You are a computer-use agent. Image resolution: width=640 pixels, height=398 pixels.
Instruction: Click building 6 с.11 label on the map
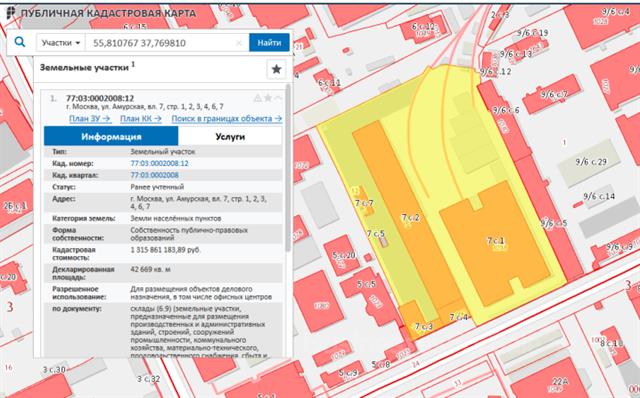click(329, 83)
